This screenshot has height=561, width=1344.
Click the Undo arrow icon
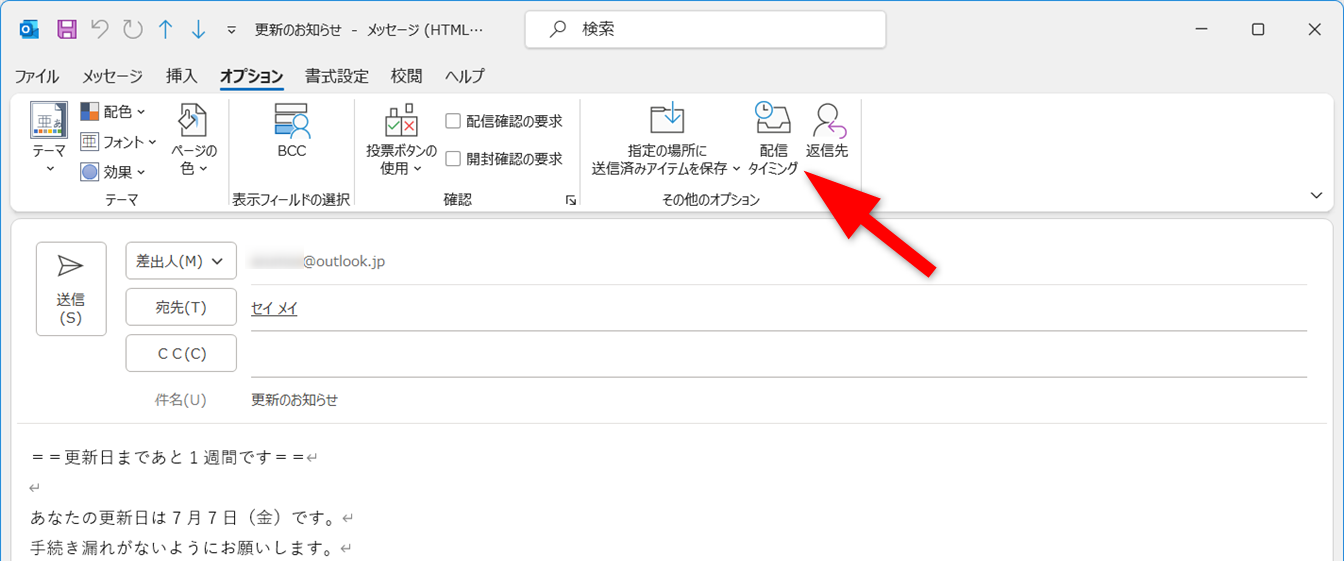(x=99, y=29)
